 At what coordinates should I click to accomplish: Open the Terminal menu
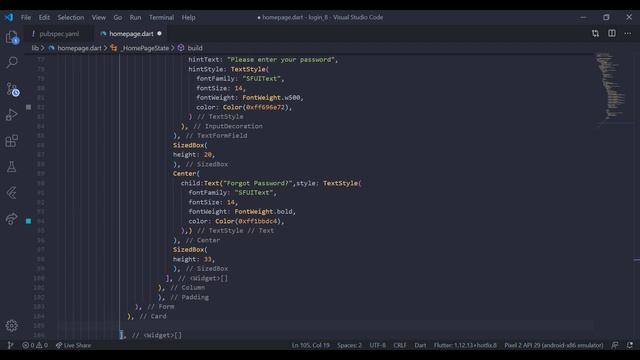point(161,18)
